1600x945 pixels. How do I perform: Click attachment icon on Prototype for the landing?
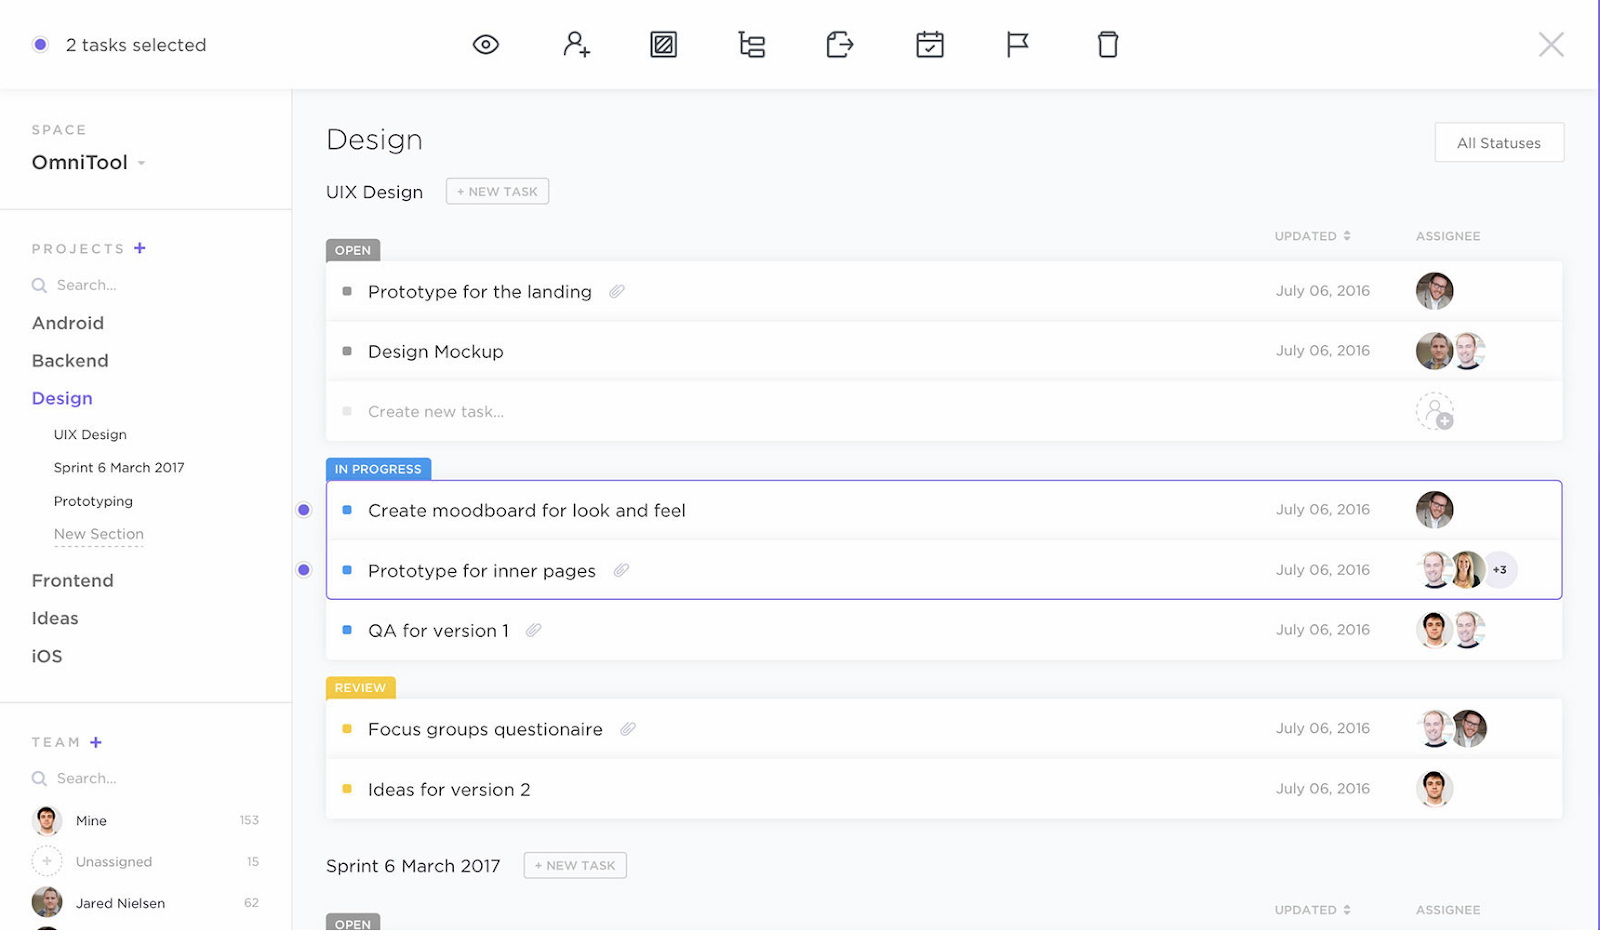coord(617,291)
